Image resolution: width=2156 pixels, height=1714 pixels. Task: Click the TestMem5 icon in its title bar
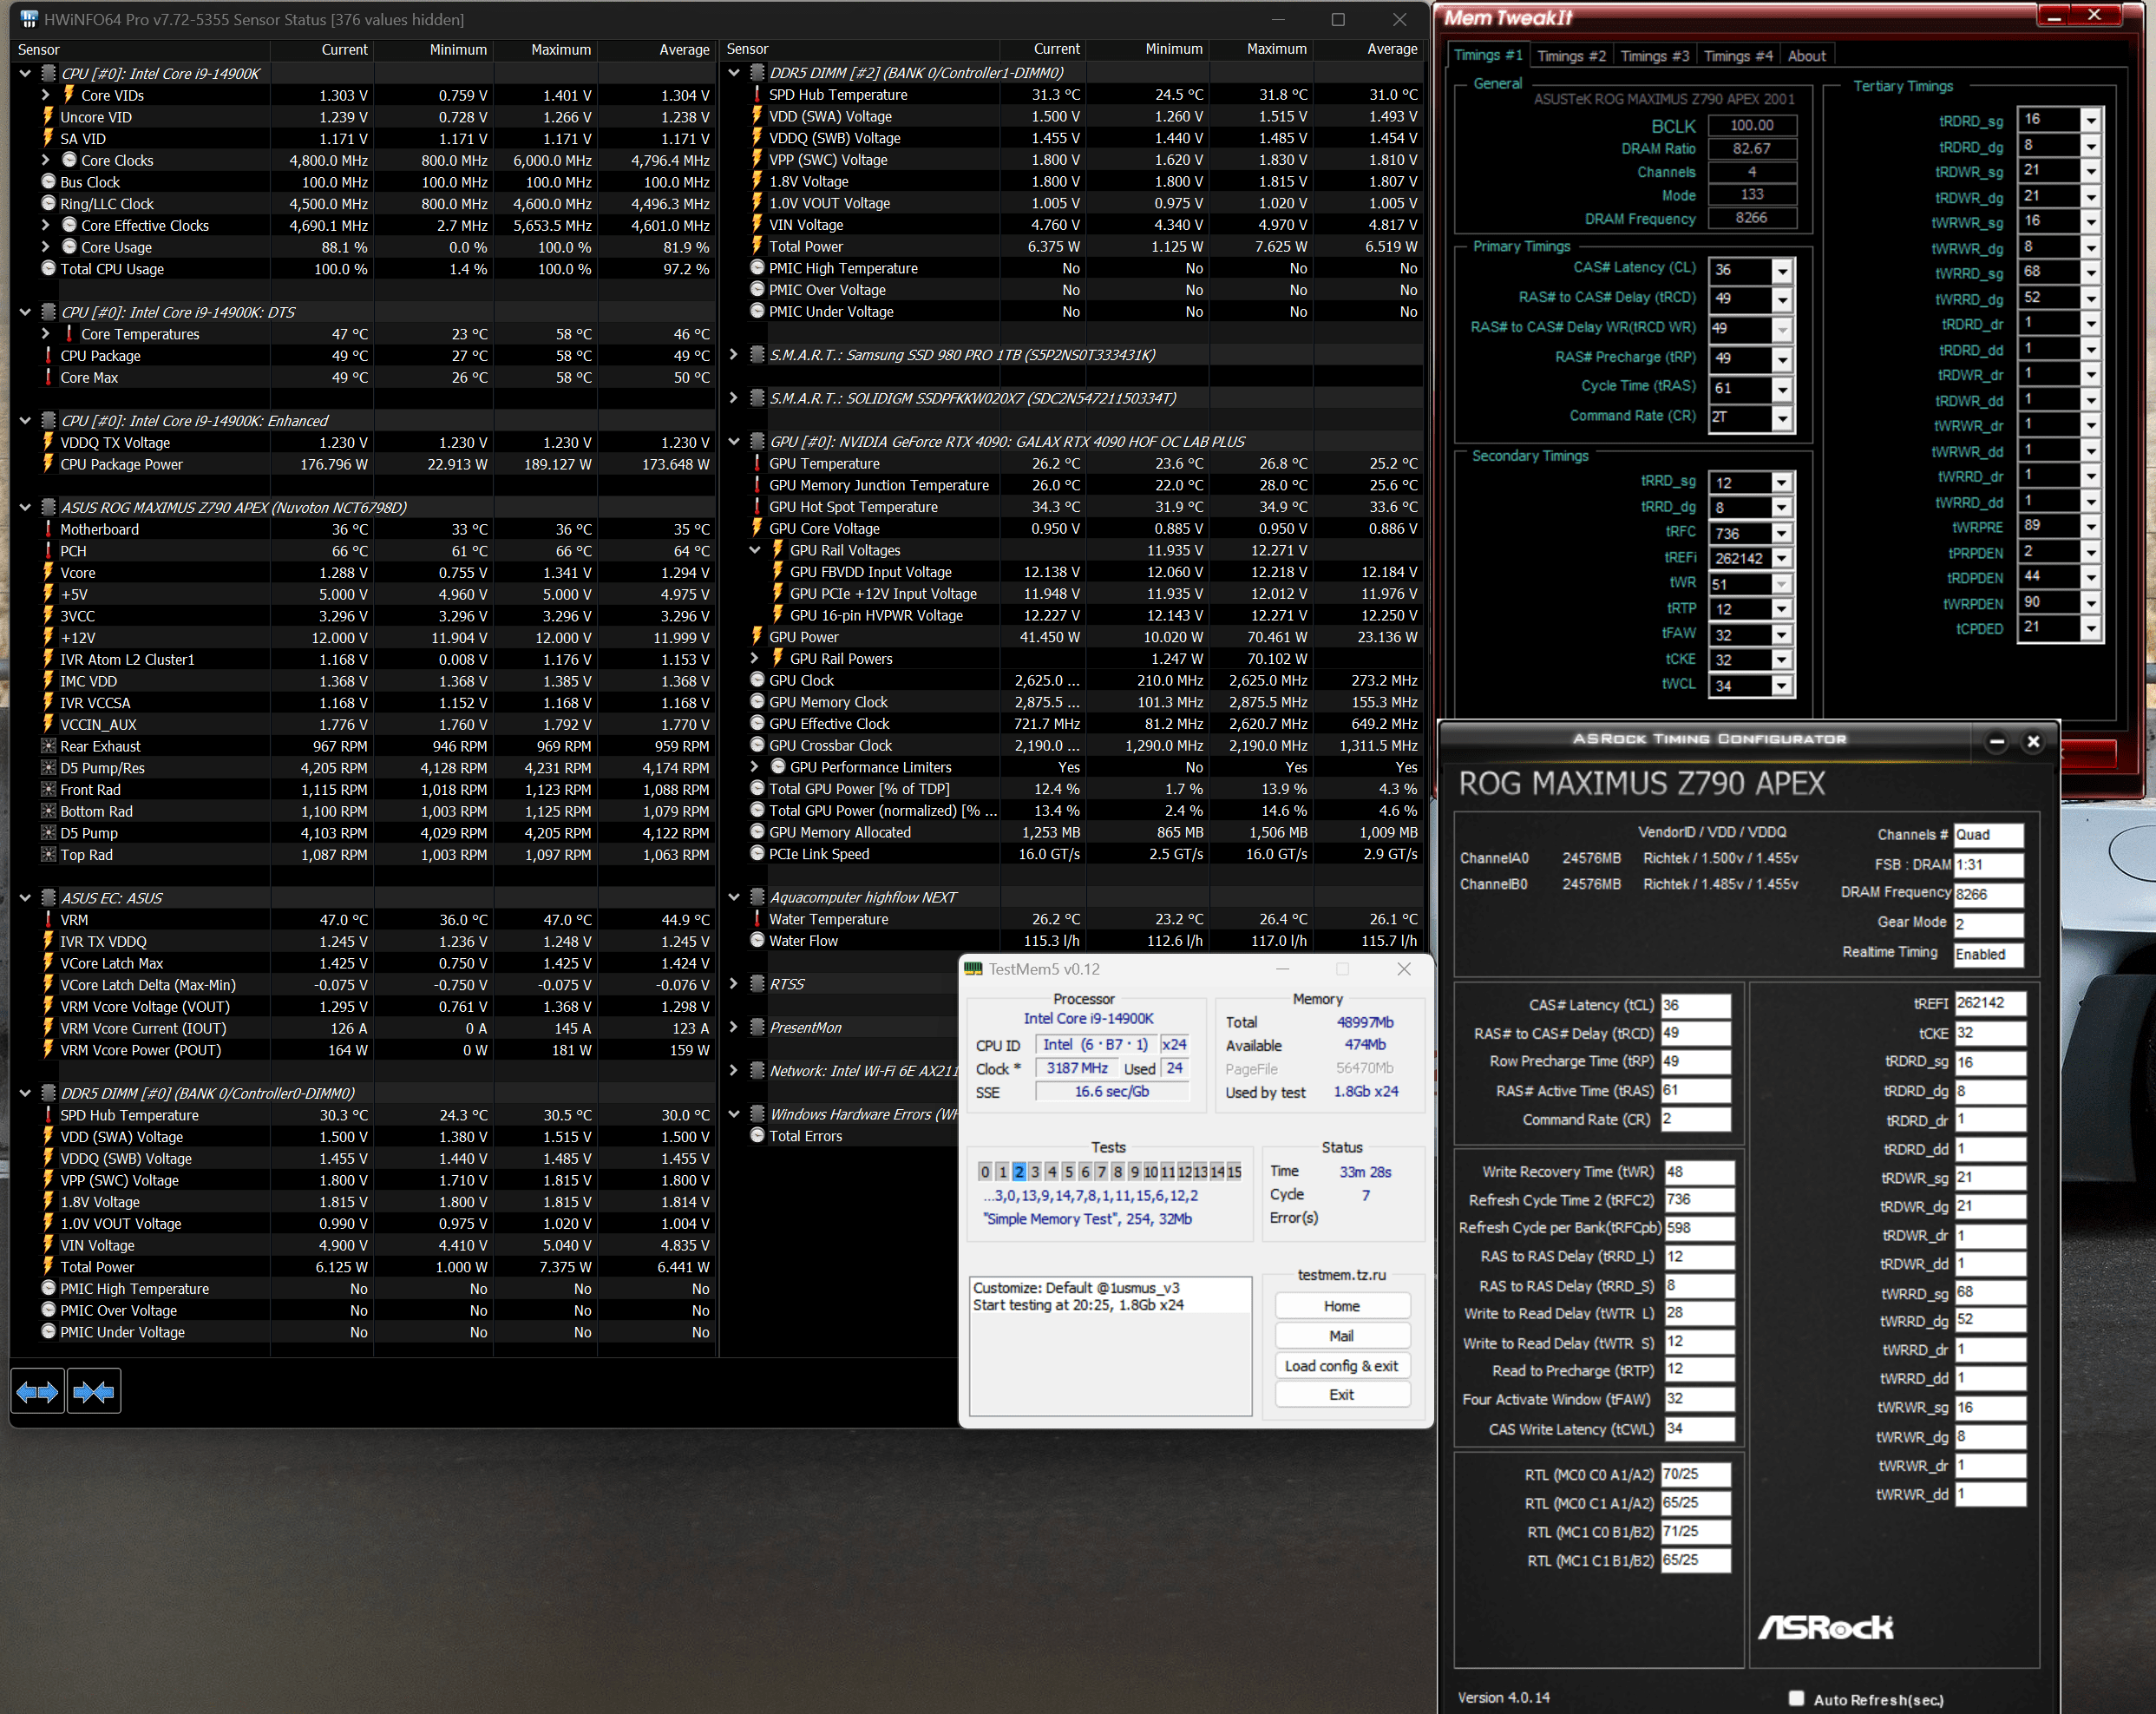point(974,969)
